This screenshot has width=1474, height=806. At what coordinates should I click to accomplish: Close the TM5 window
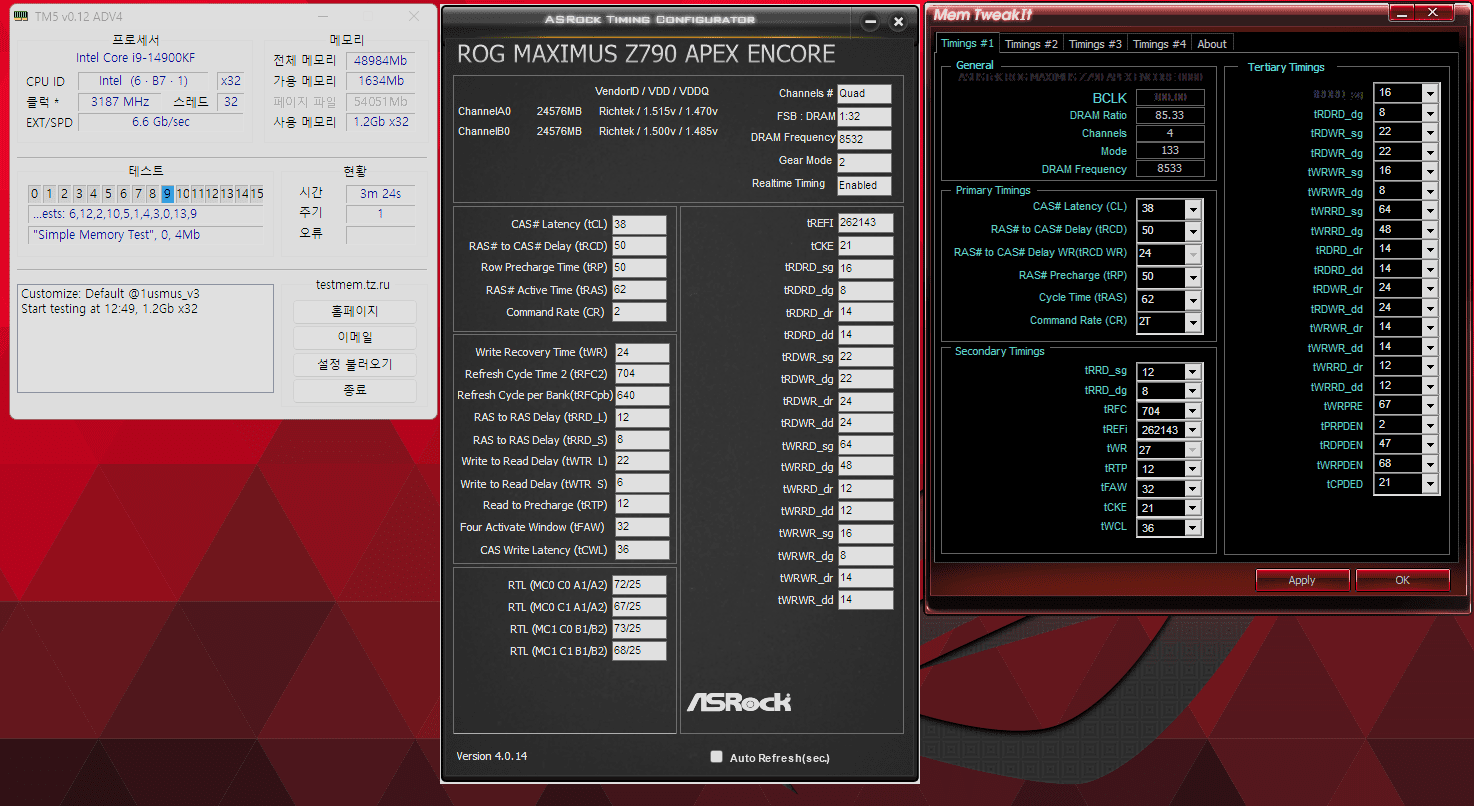(x=414, y=17)
